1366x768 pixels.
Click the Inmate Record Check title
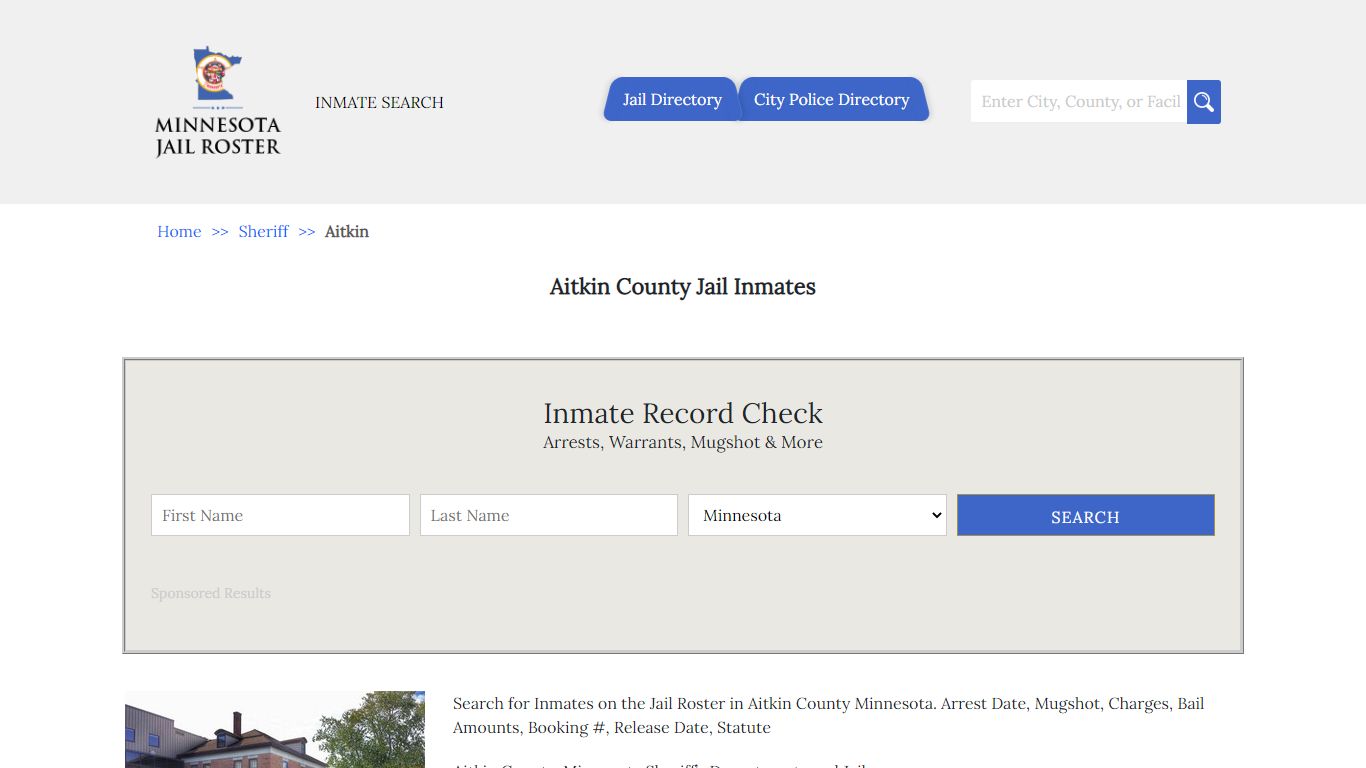tap(683, 413)
